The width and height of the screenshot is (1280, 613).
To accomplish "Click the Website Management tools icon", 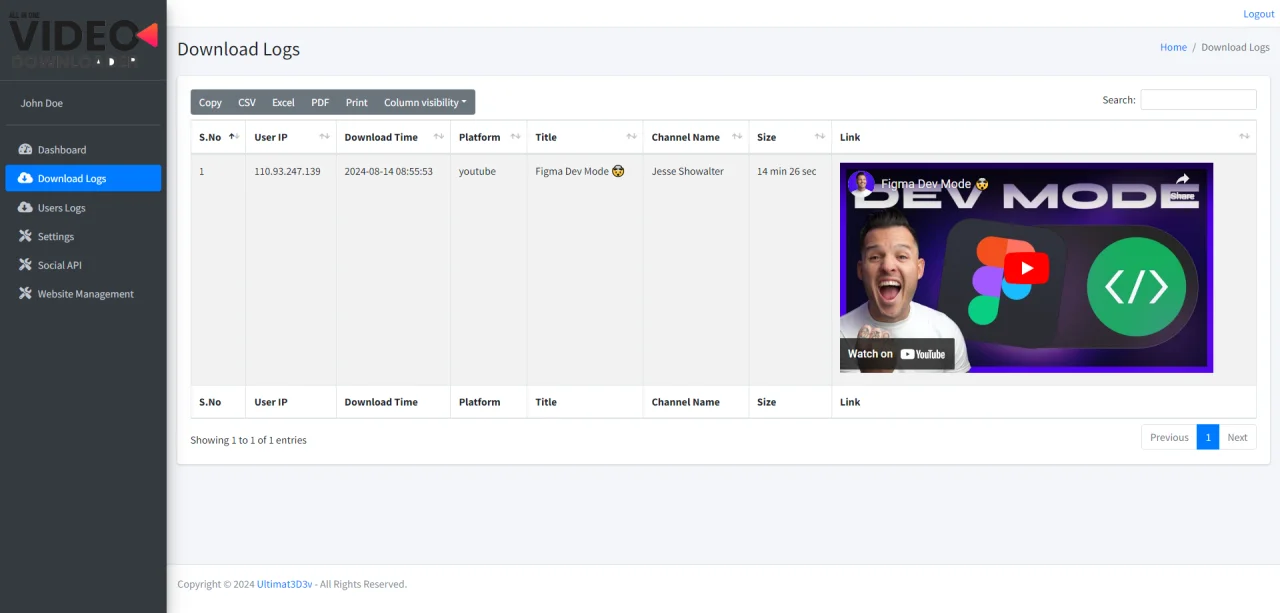I will (x=25, y=294).
